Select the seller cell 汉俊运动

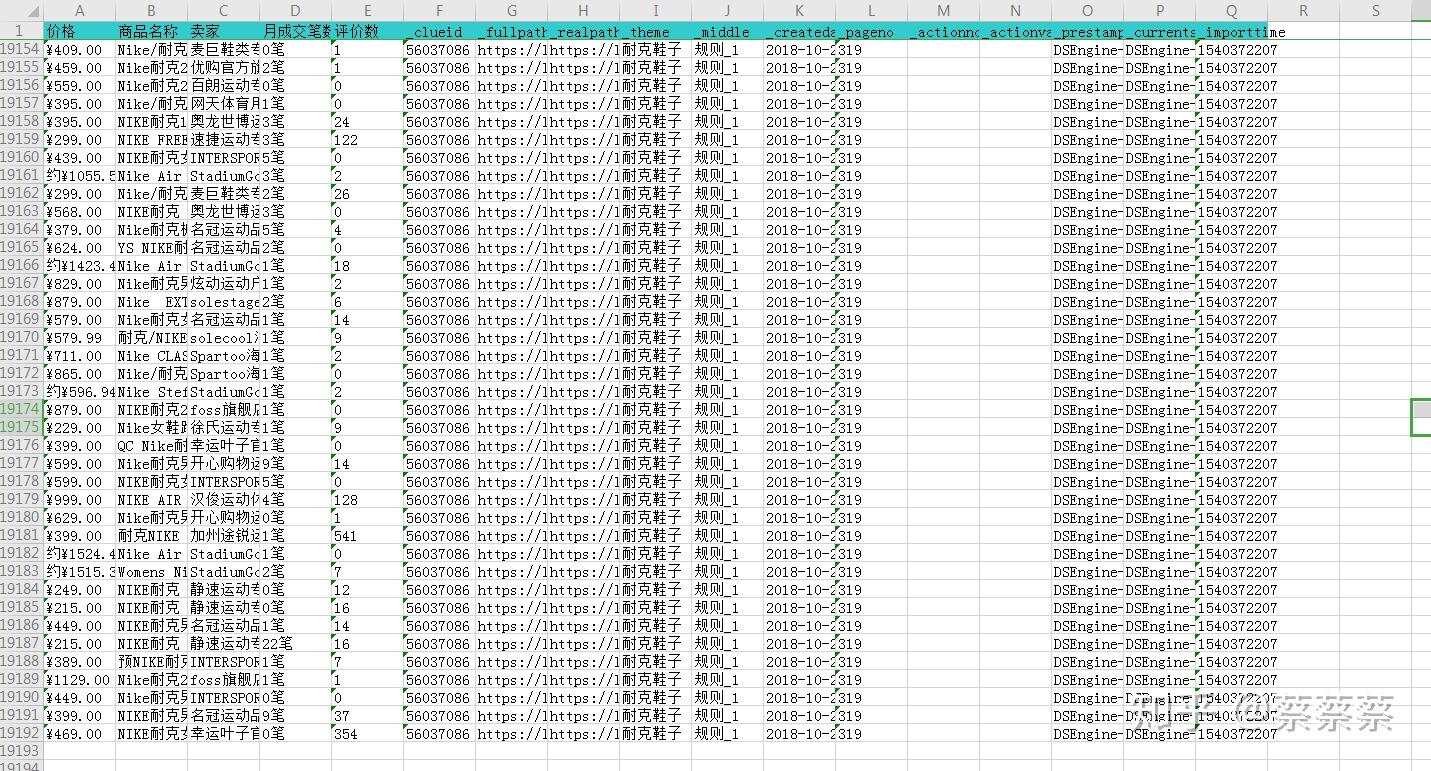(x=224, y=500)
